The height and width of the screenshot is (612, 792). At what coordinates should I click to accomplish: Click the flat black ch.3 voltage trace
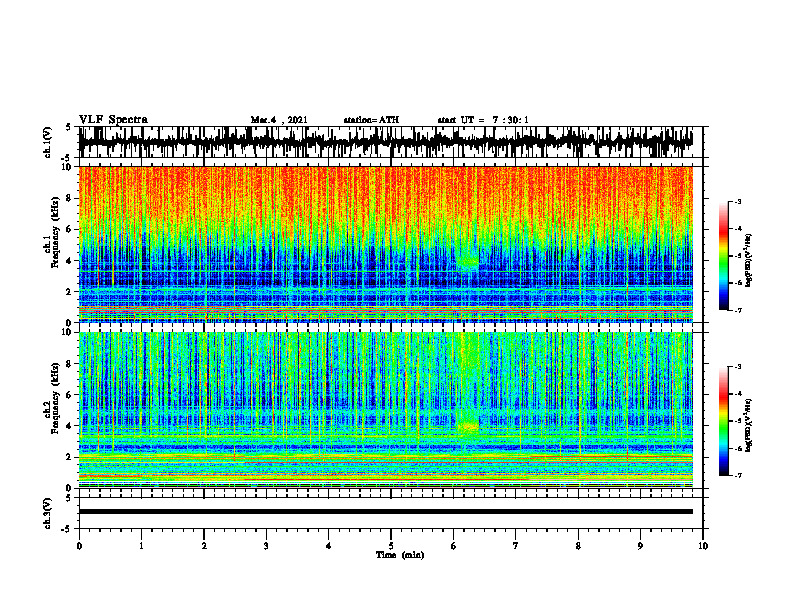point(386,512)
